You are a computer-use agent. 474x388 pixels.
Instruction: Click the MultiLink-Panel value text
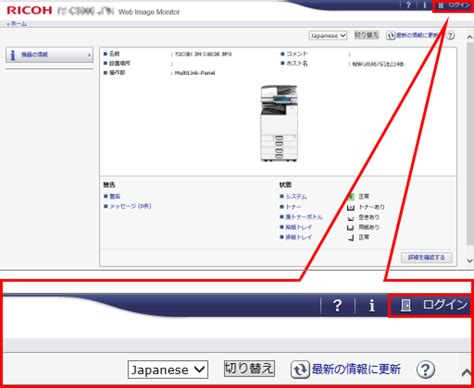pos(195,73)
